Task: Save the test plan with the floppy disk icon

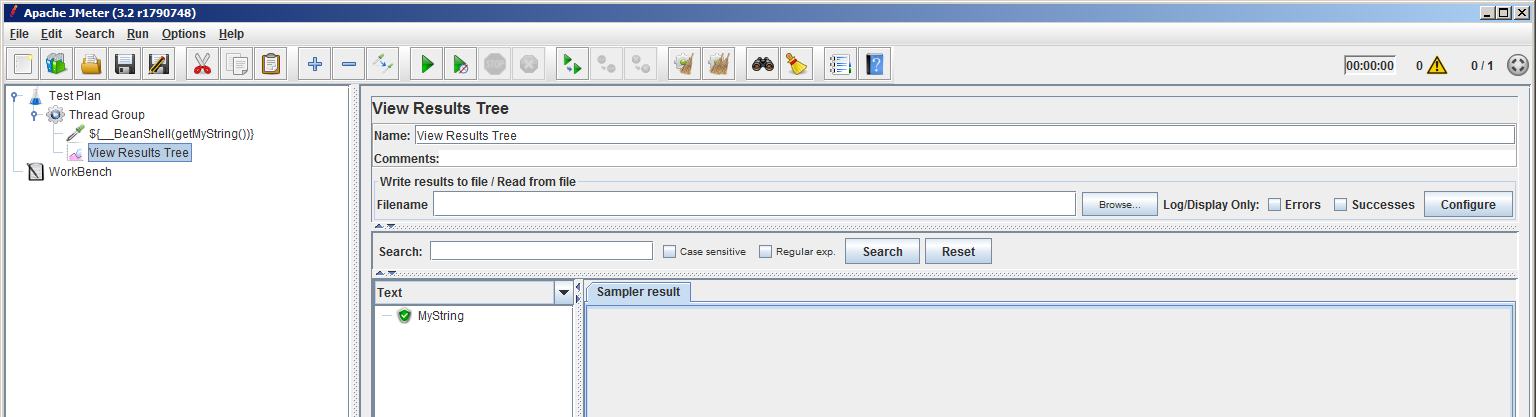Action: coord(125,65)
